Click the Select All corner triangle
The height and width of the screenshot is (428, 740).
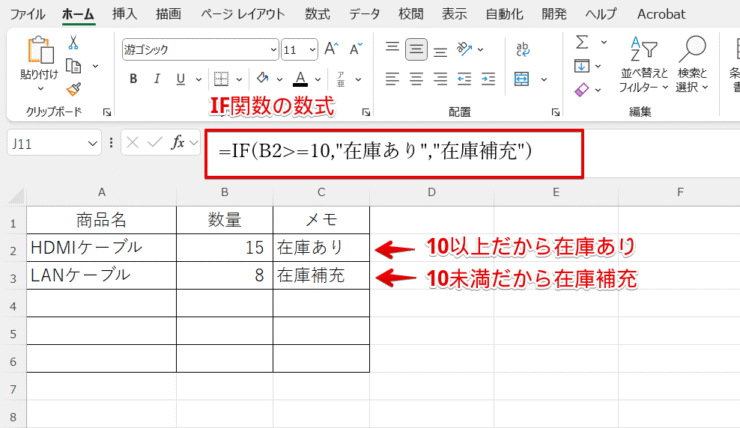[17, 195]
